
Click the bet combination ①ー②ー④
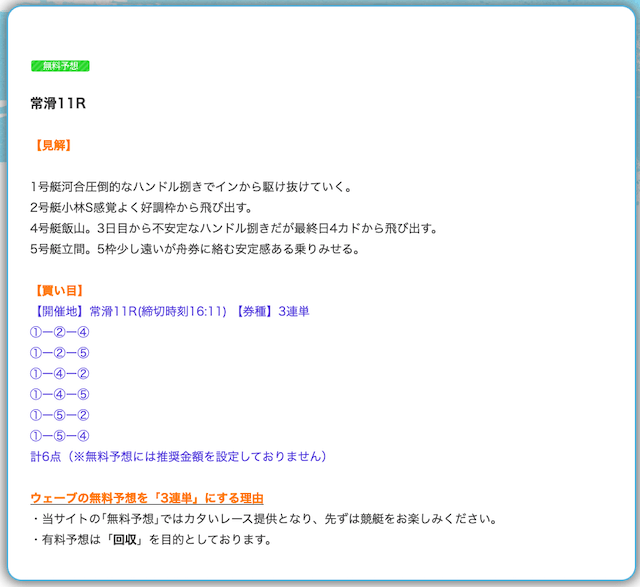point(60,332)
